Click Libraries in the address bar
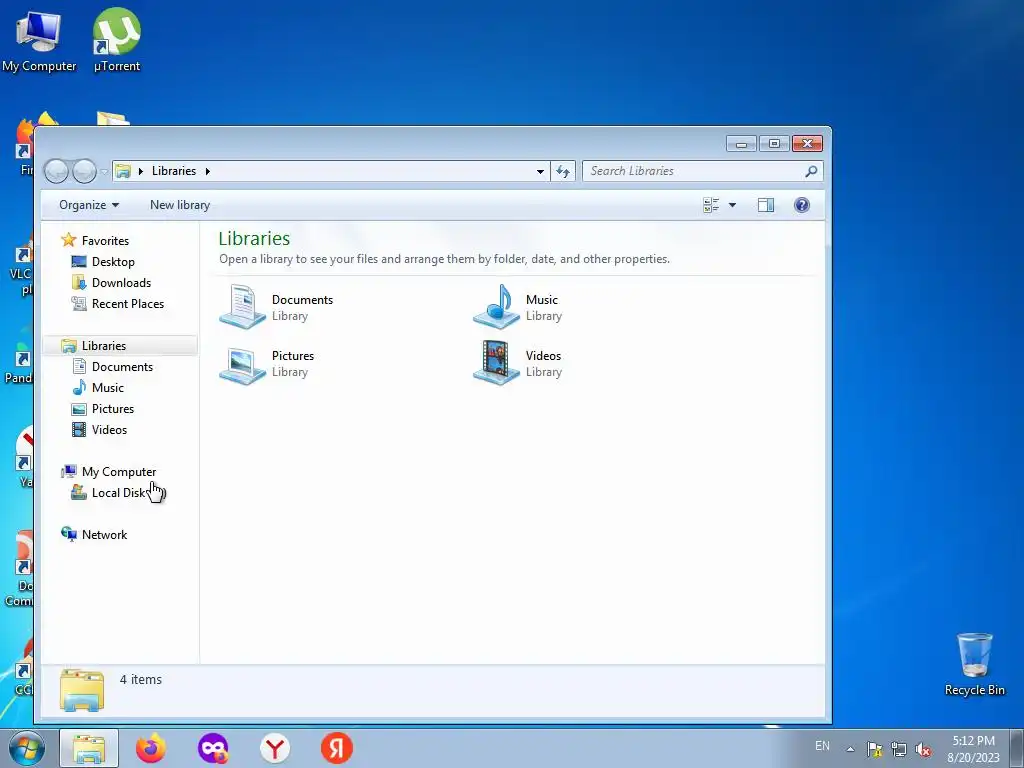 coord(174,170)
